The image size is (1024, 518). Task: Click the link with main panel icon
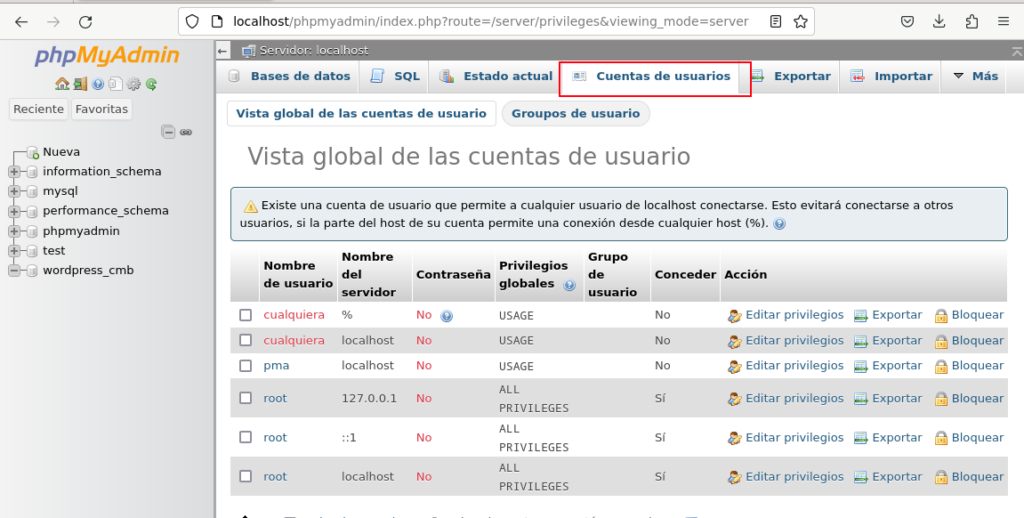[x=186, y=132]
